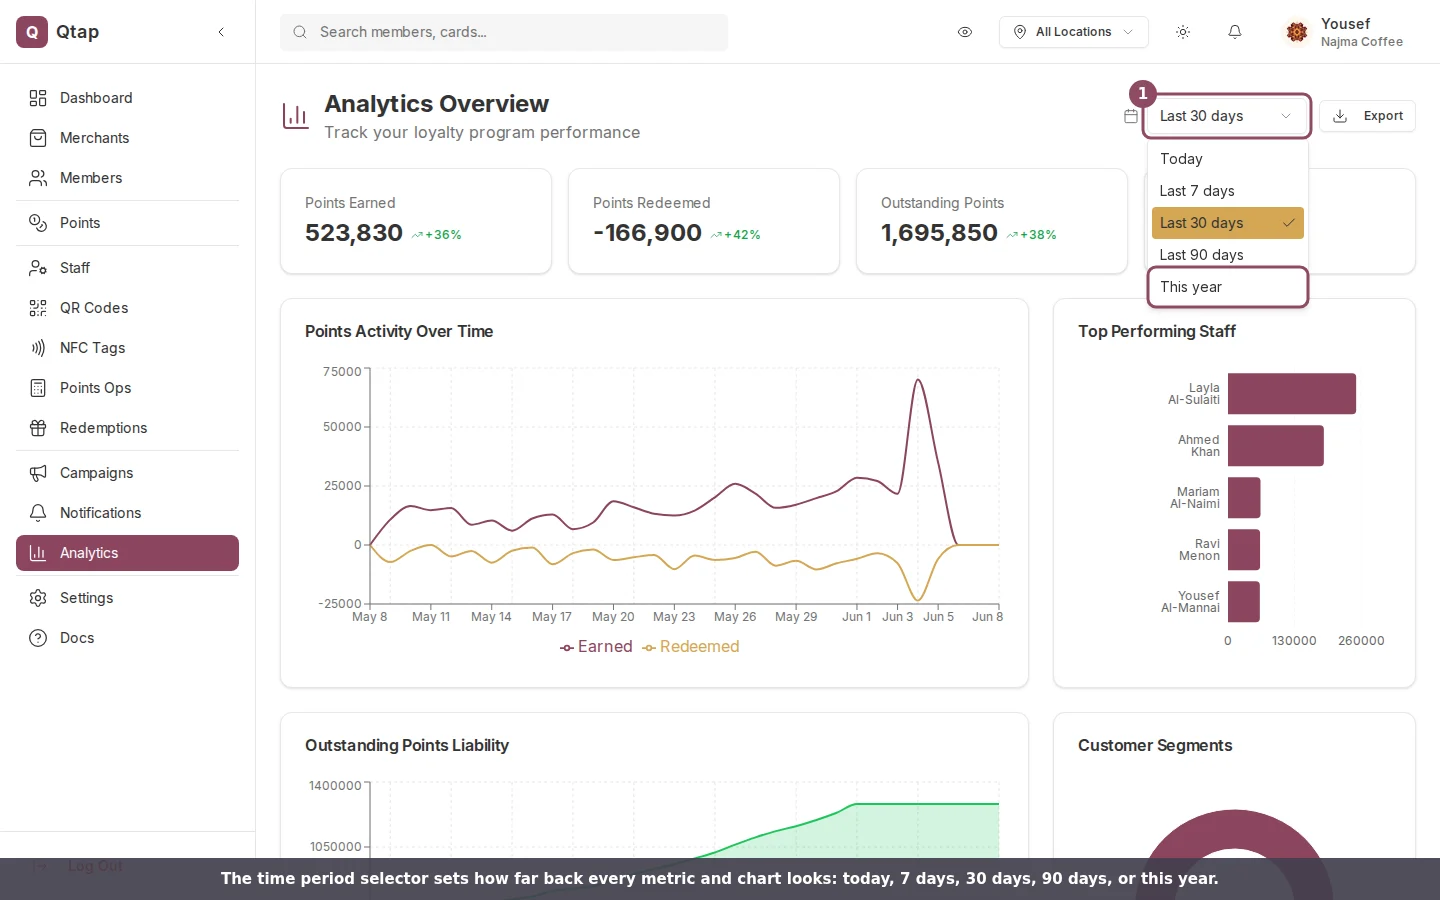Focus the Search members, cards field

(504, 32)
